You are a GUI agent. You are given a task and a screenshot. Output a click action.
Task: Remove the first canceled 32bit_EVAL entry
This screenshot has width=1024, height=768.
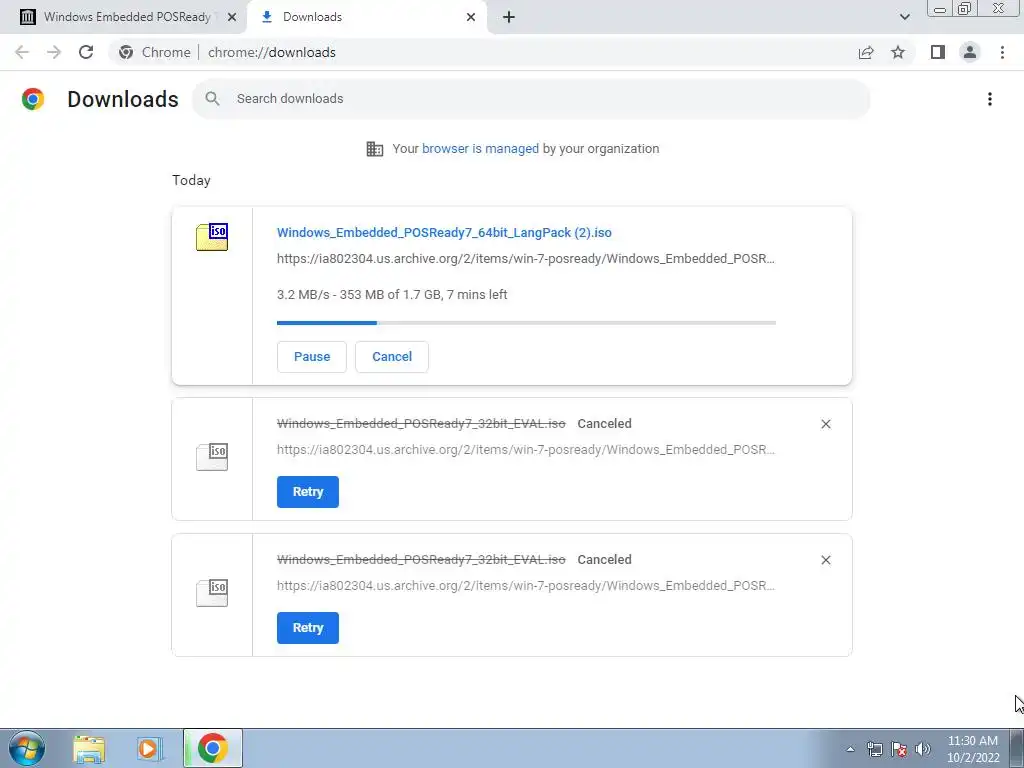tap(825, 424)
